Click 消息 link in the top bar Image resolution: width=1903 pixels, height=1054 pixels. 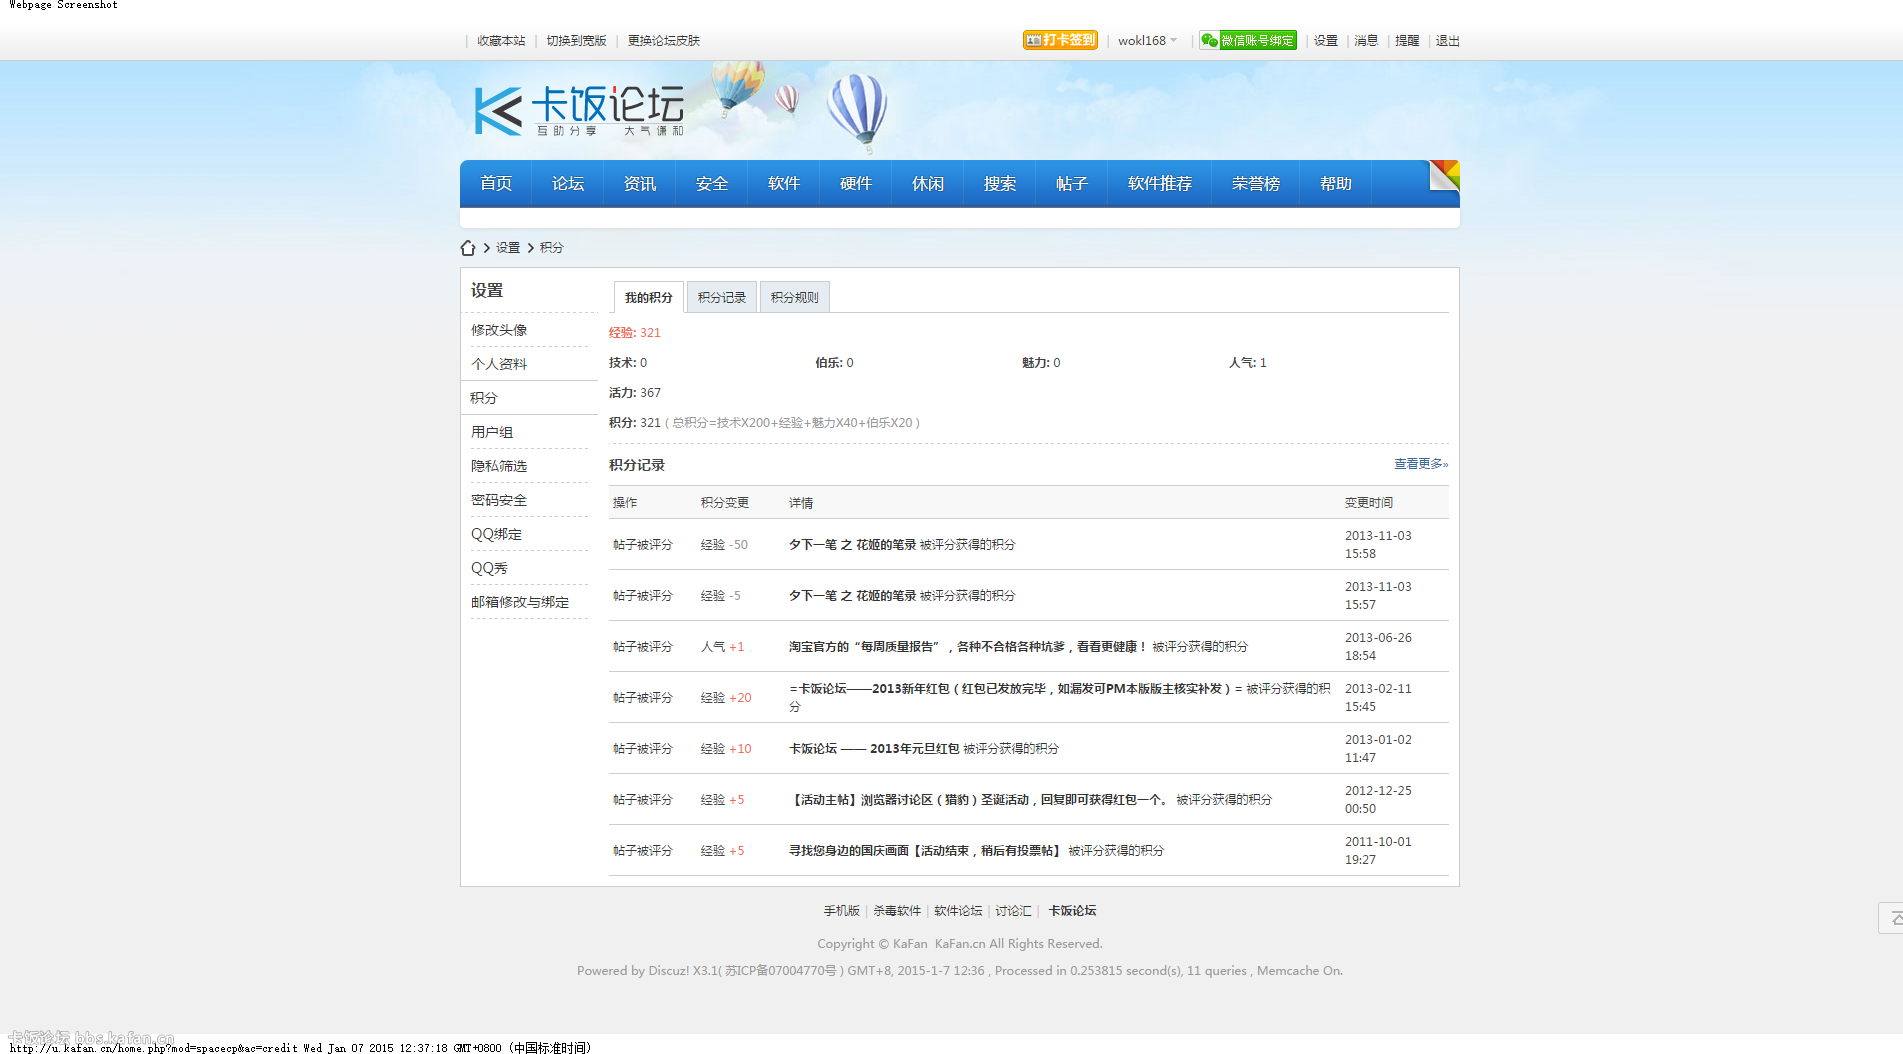(x=1367, y=41)
